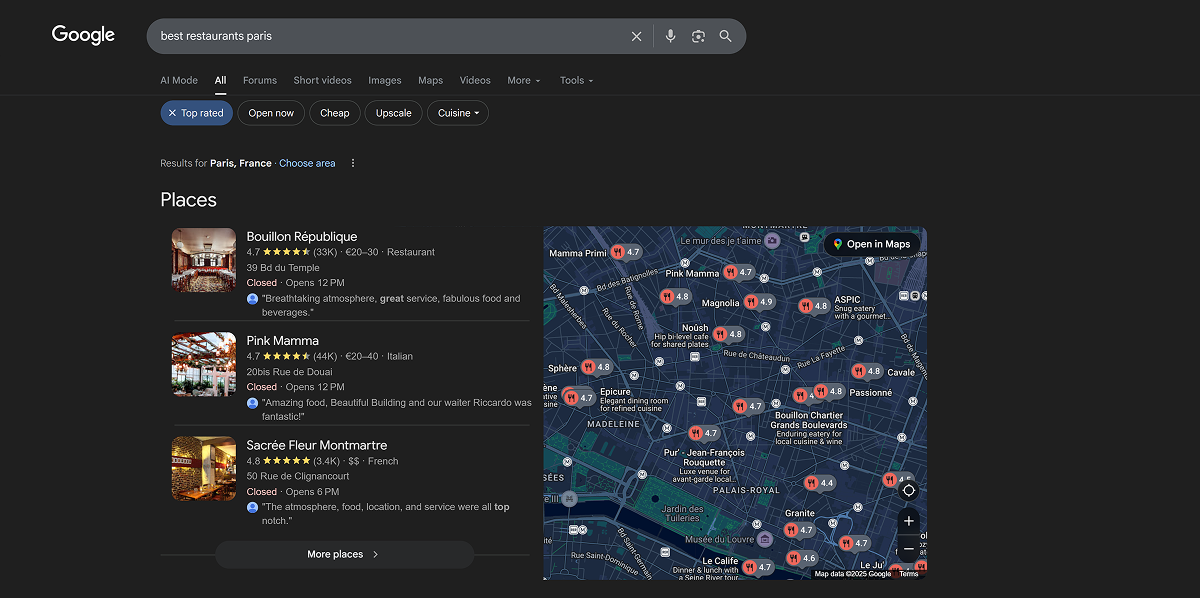This screenshot has width=1200, height=599.
Task: Enable the Open now filter
Action: [x=271, y=112]
